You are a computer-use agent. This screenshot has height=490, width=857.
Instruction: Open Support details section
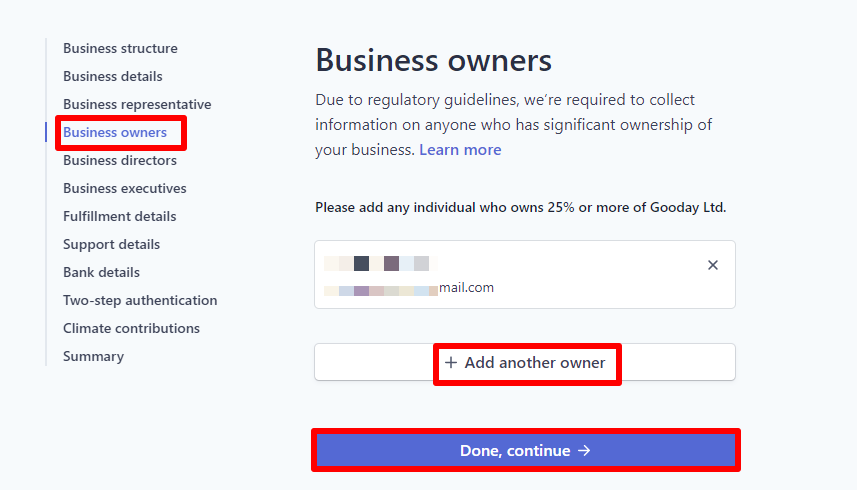[111, 244]
